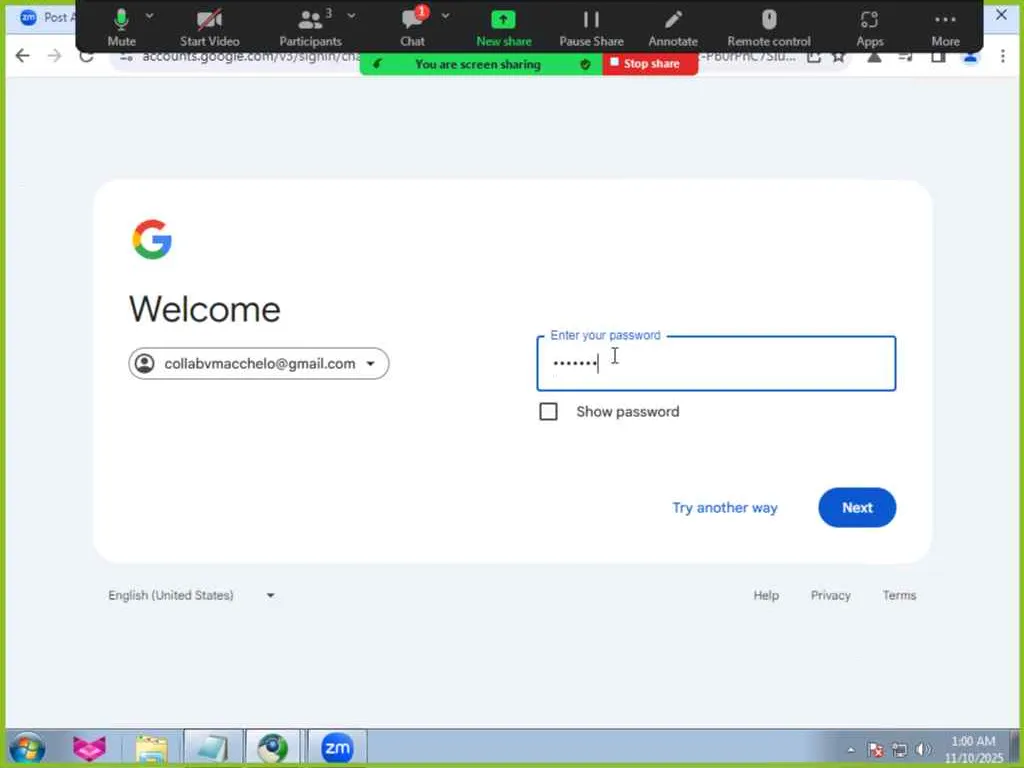
Task: Open the Privacy link
Action: 830,595
